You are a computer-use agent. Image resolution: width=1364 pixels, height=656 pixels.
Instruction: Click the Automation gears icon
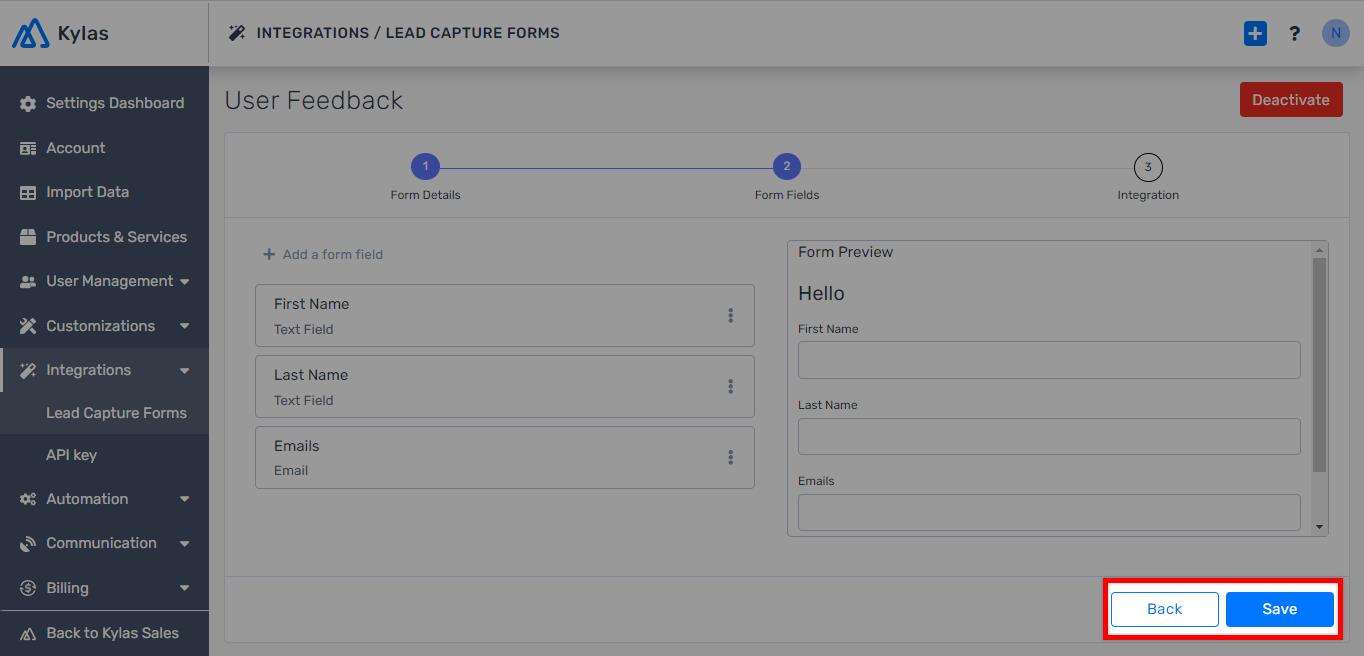(28, 499)
